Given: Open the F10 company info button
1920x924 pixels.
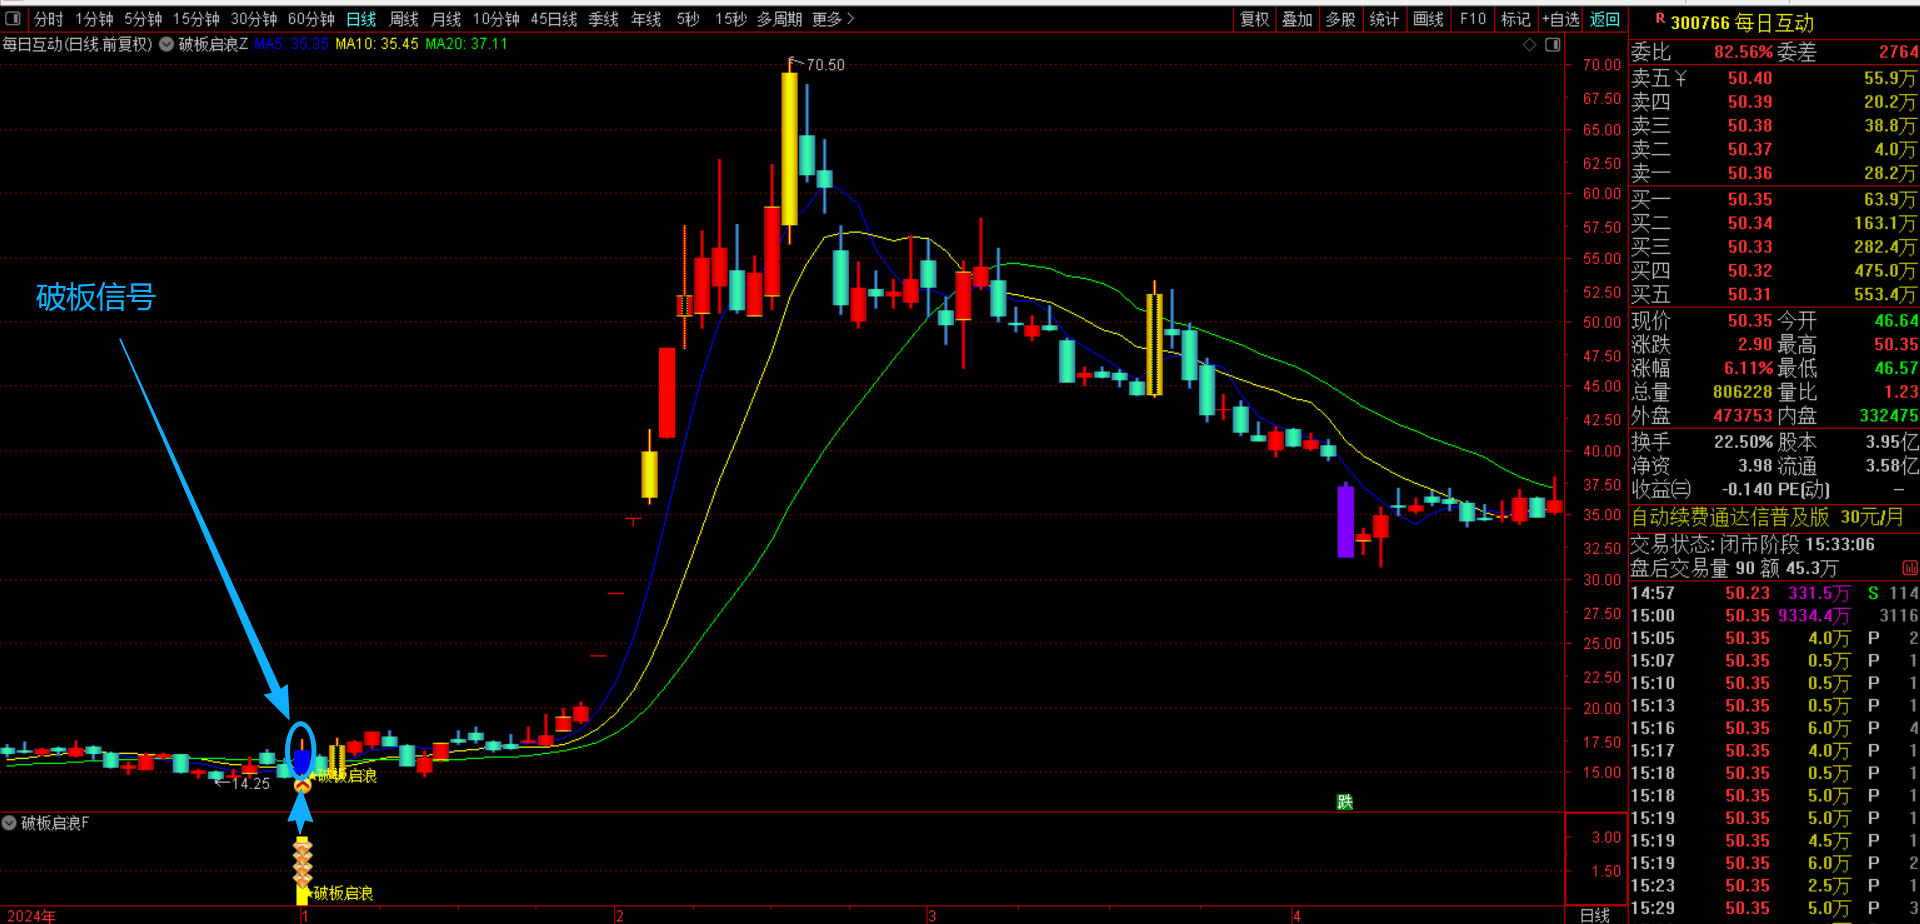Looking at the screenshot, I should pyautogui.click(x=1473, y=19).
